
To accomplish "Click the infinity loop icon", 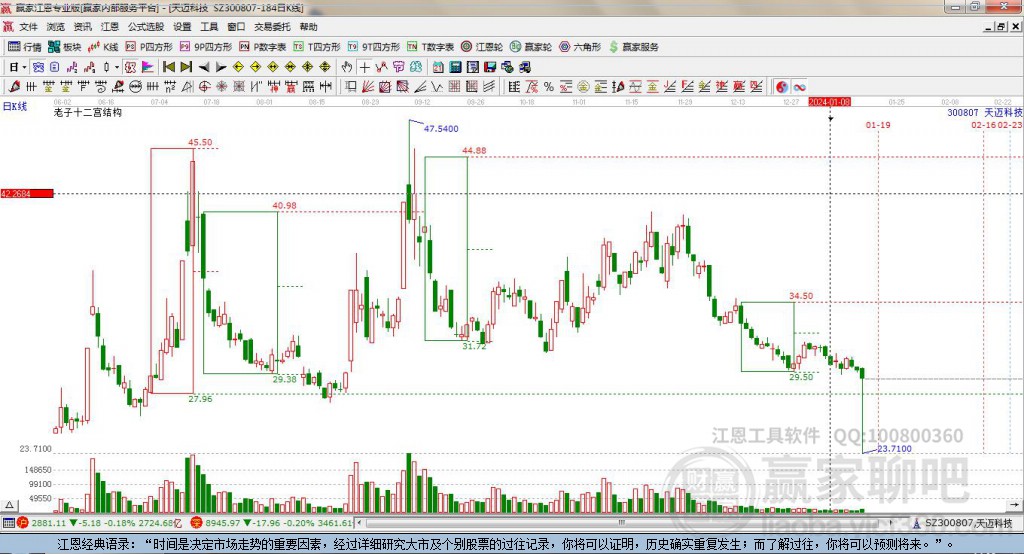I will click(799, 87).
